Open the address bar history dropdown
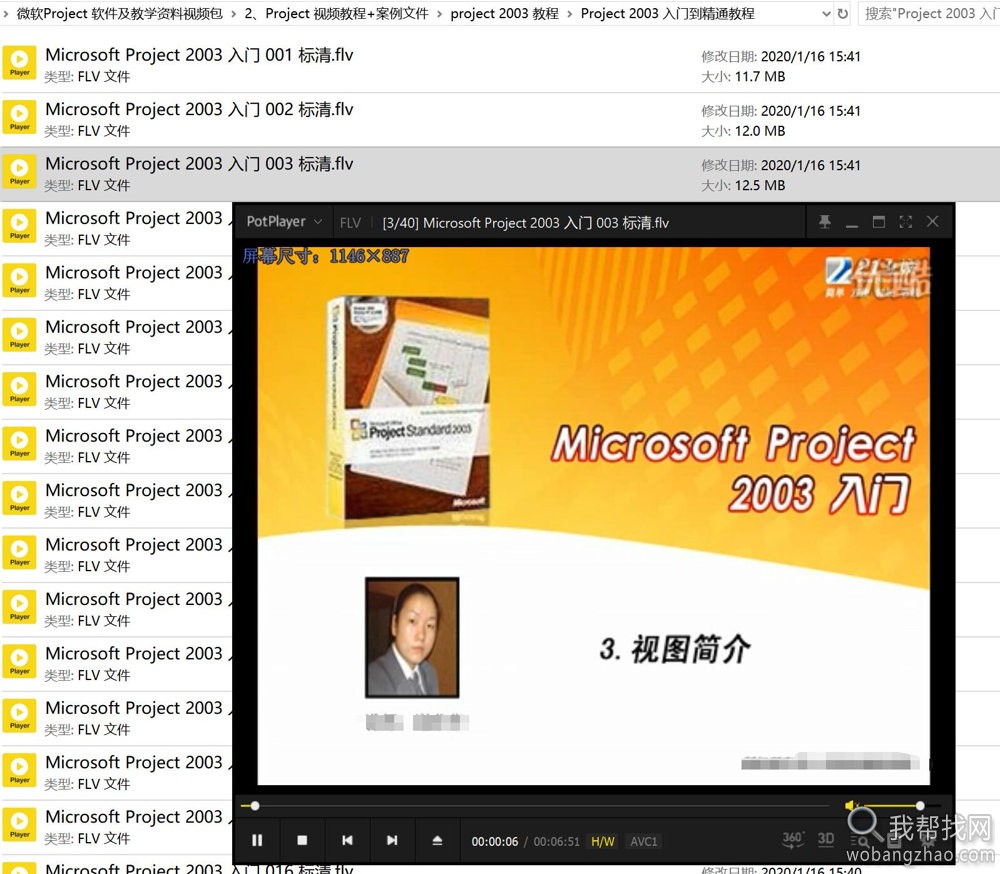The height and width of the screenshot is (874, 1000). click(x=827, y=13)
